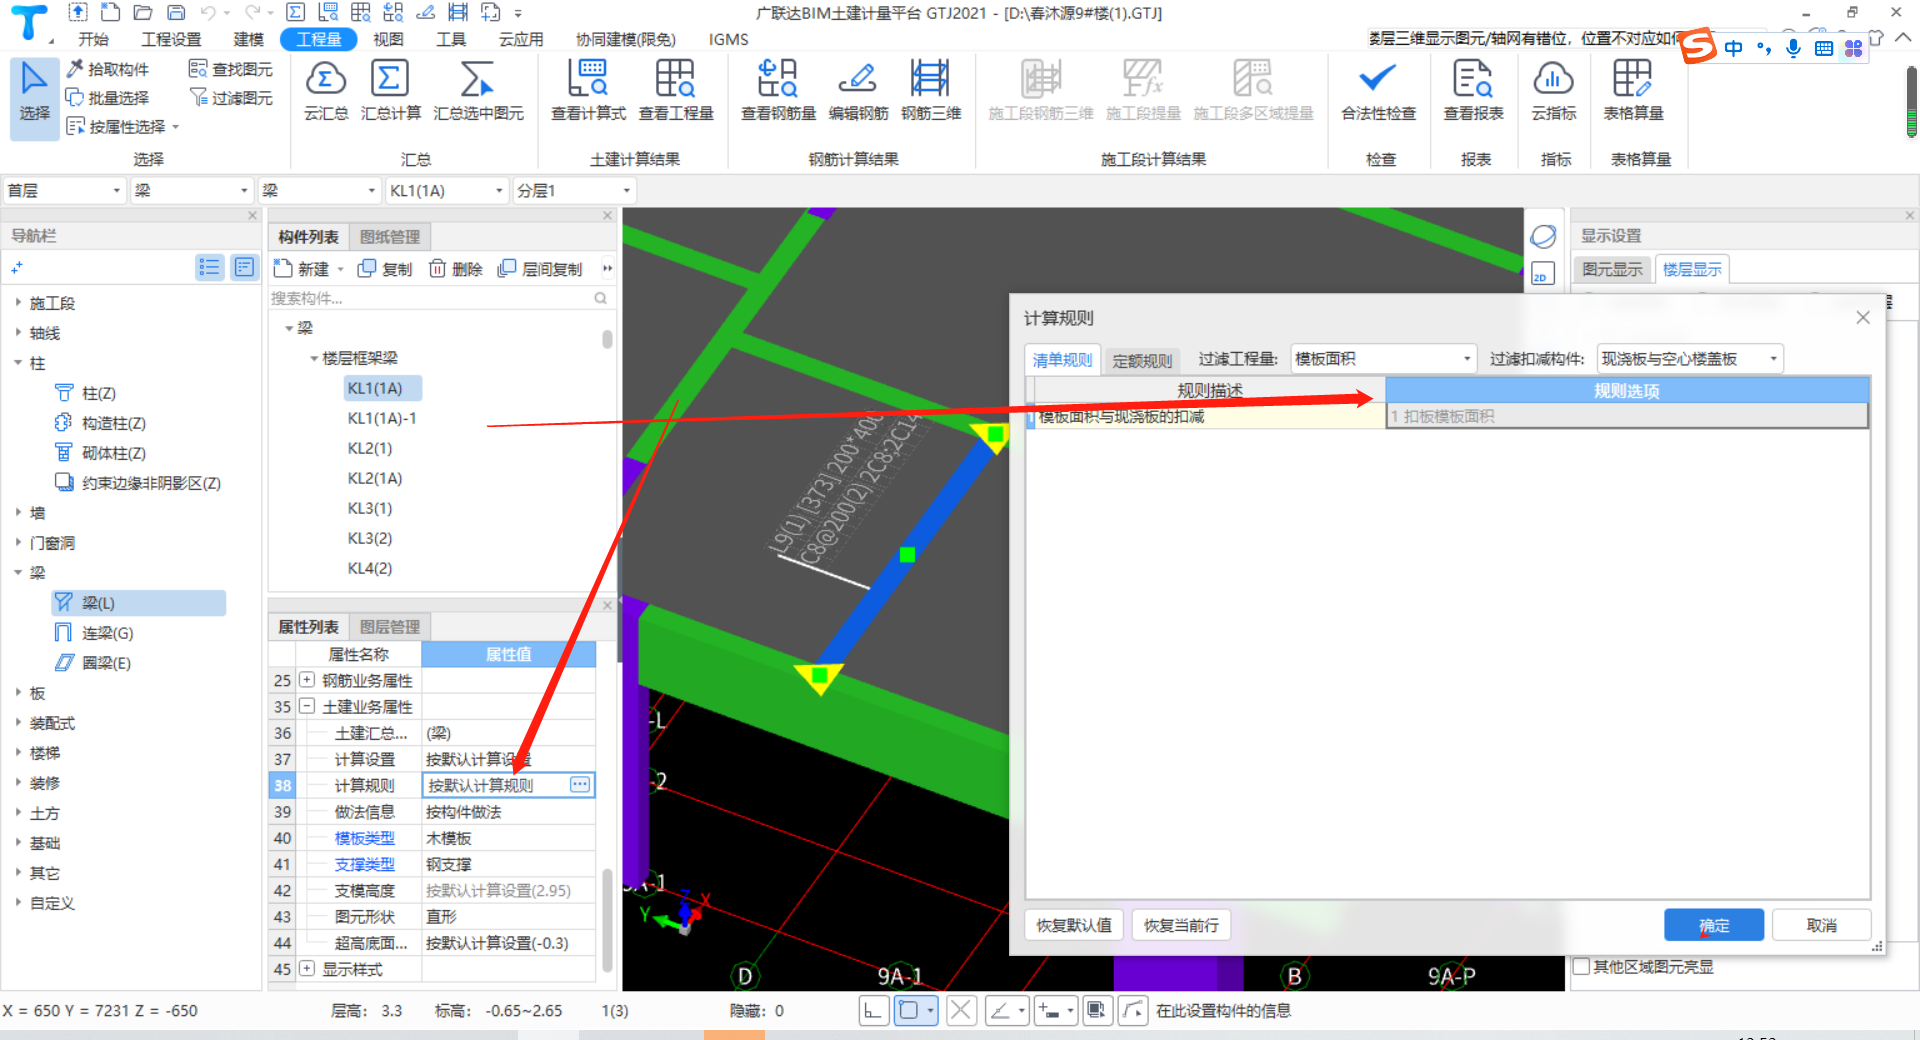This screenshot has width=1920, height=1040.
Task: Open 过滤工程量 dropdown showing 模板面积
Action: coord(1383,358)
